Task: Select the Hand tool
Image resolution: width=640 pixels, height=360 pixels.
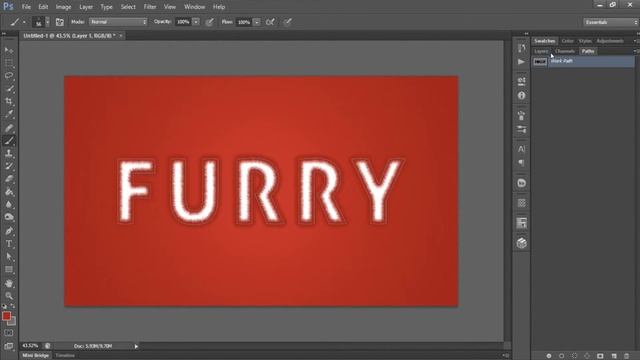Action: click(9, 283)
